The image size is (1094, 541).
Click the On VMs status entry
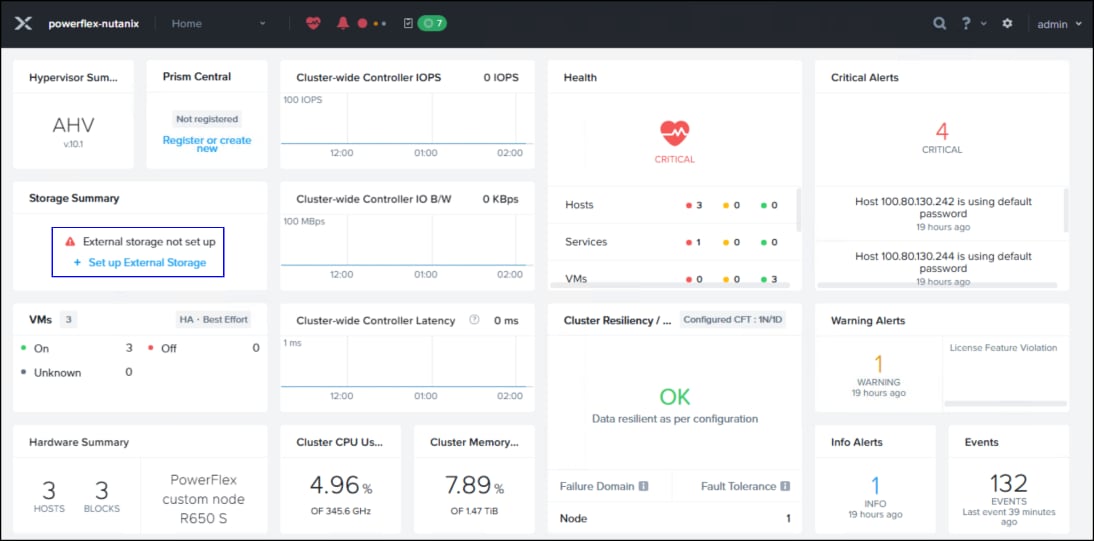coord(77,348)
